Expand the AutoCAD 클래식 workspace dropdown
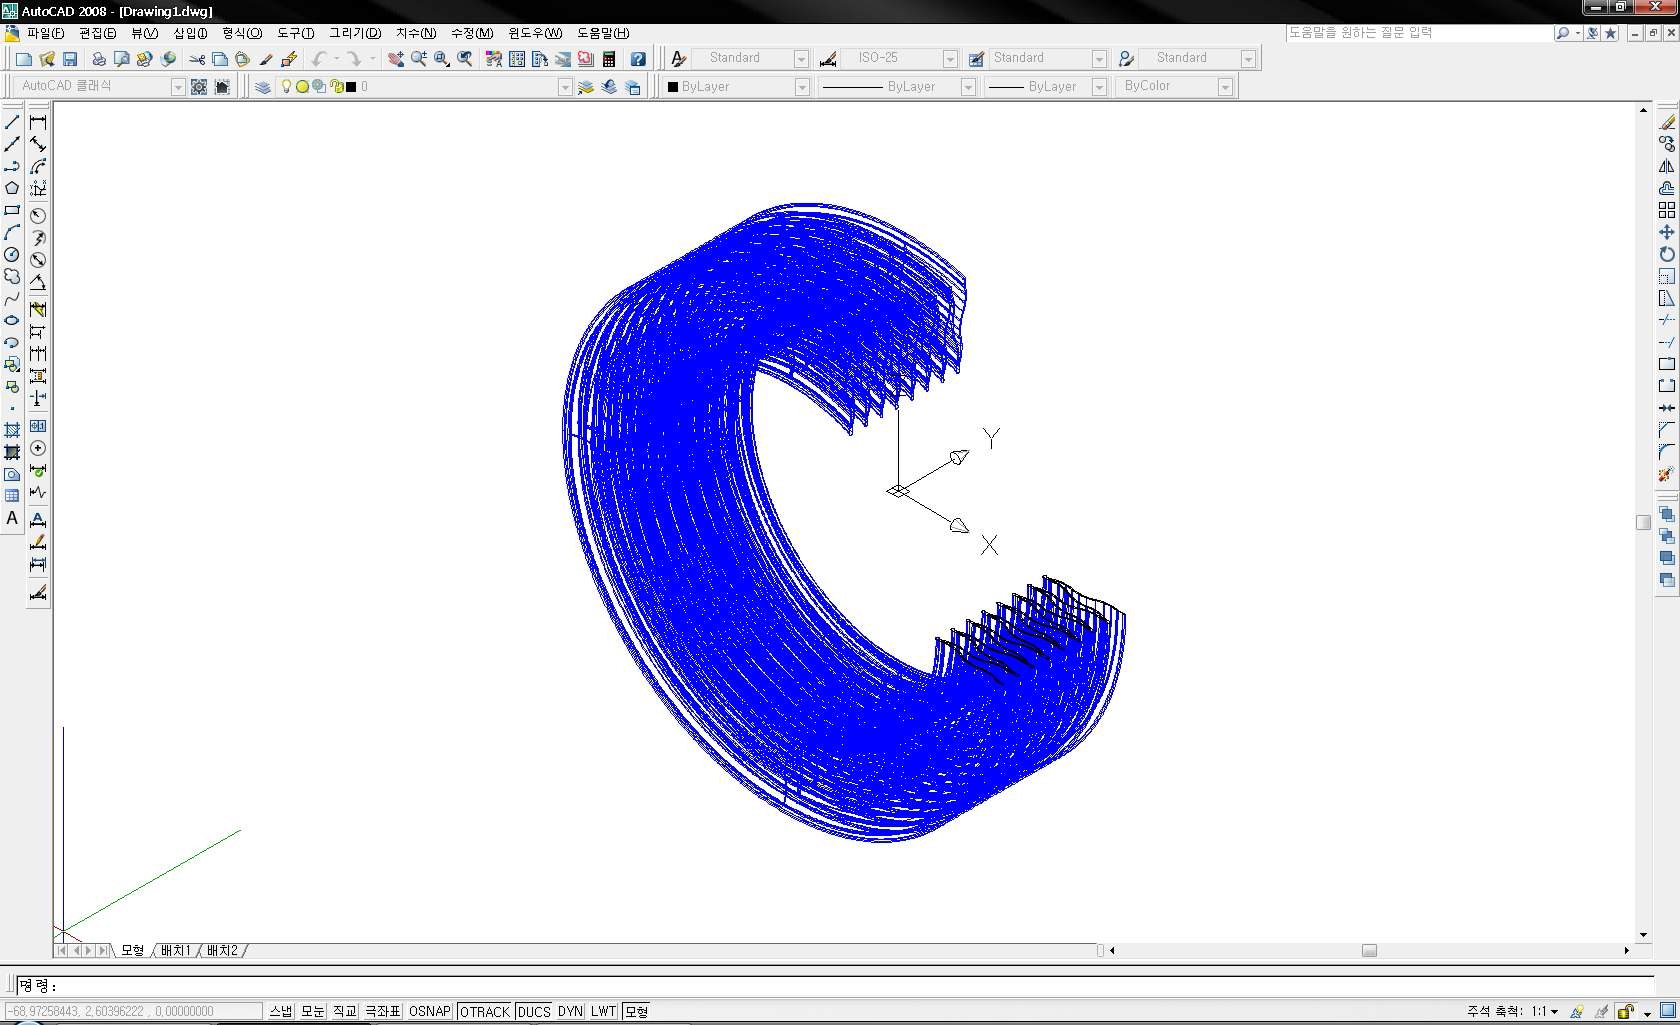1680x1025 pixels. click(x=178, y=87)
